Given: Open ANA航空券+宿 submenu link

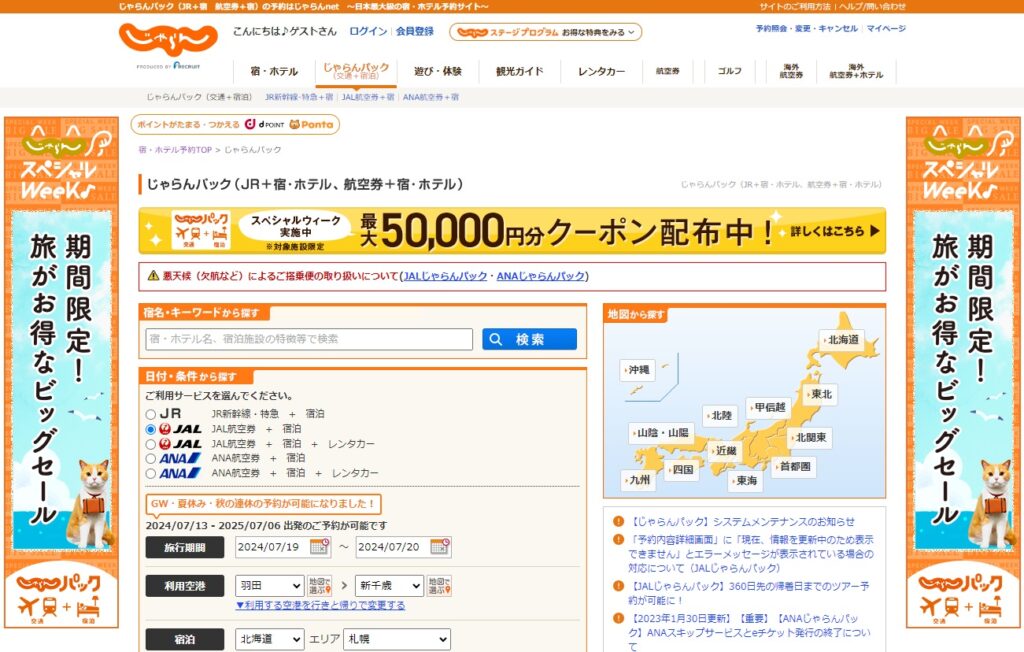Looking at the screenshot, I should tap(430, 97).
